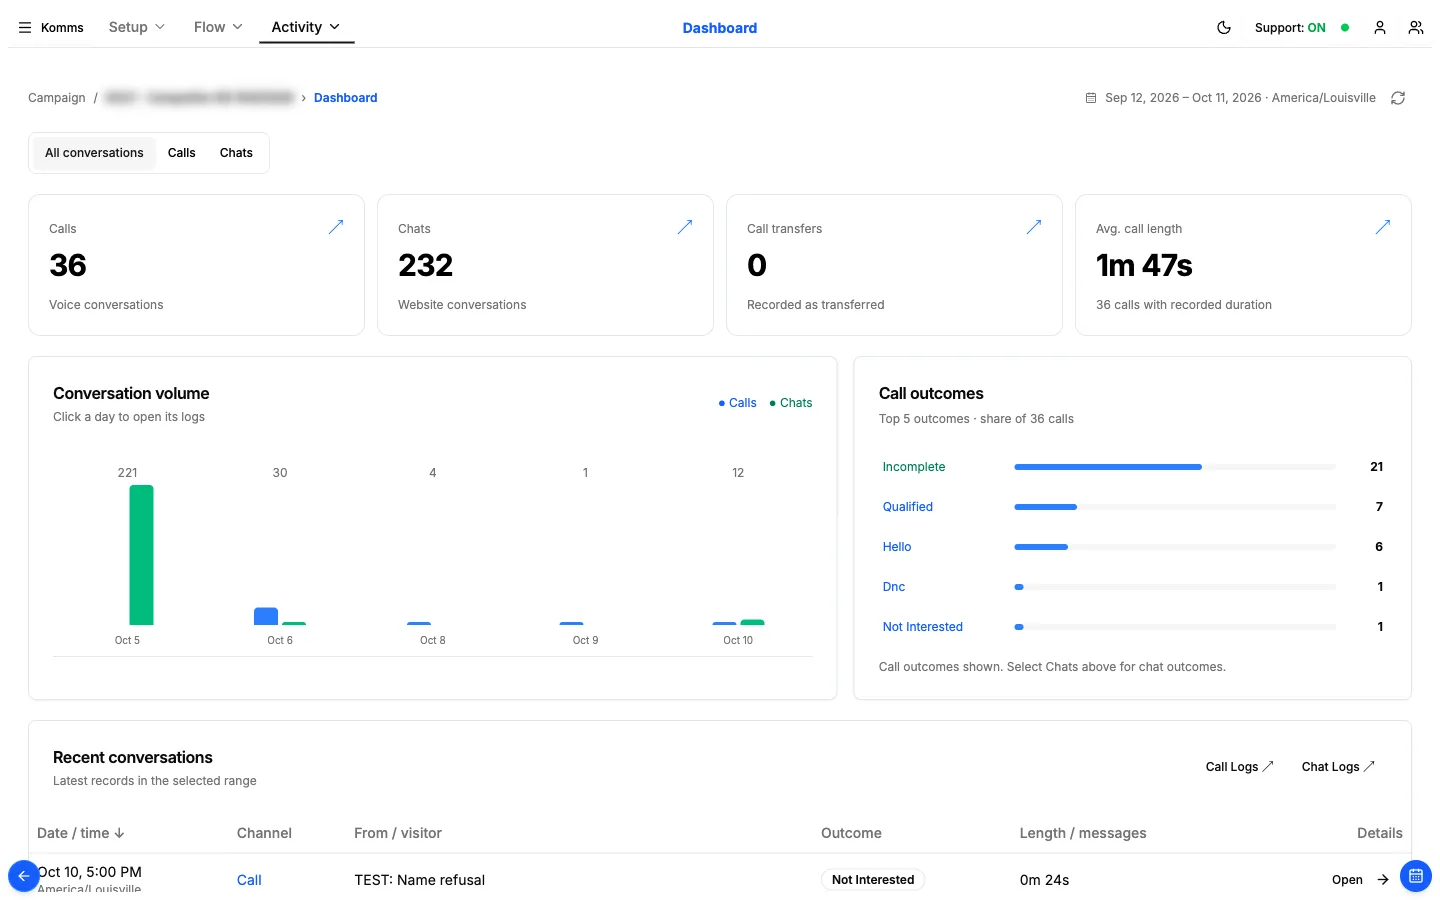Screen dimensions: 1440x900
Task: Open the Qualified outcome link
Action: pos(908,507)
